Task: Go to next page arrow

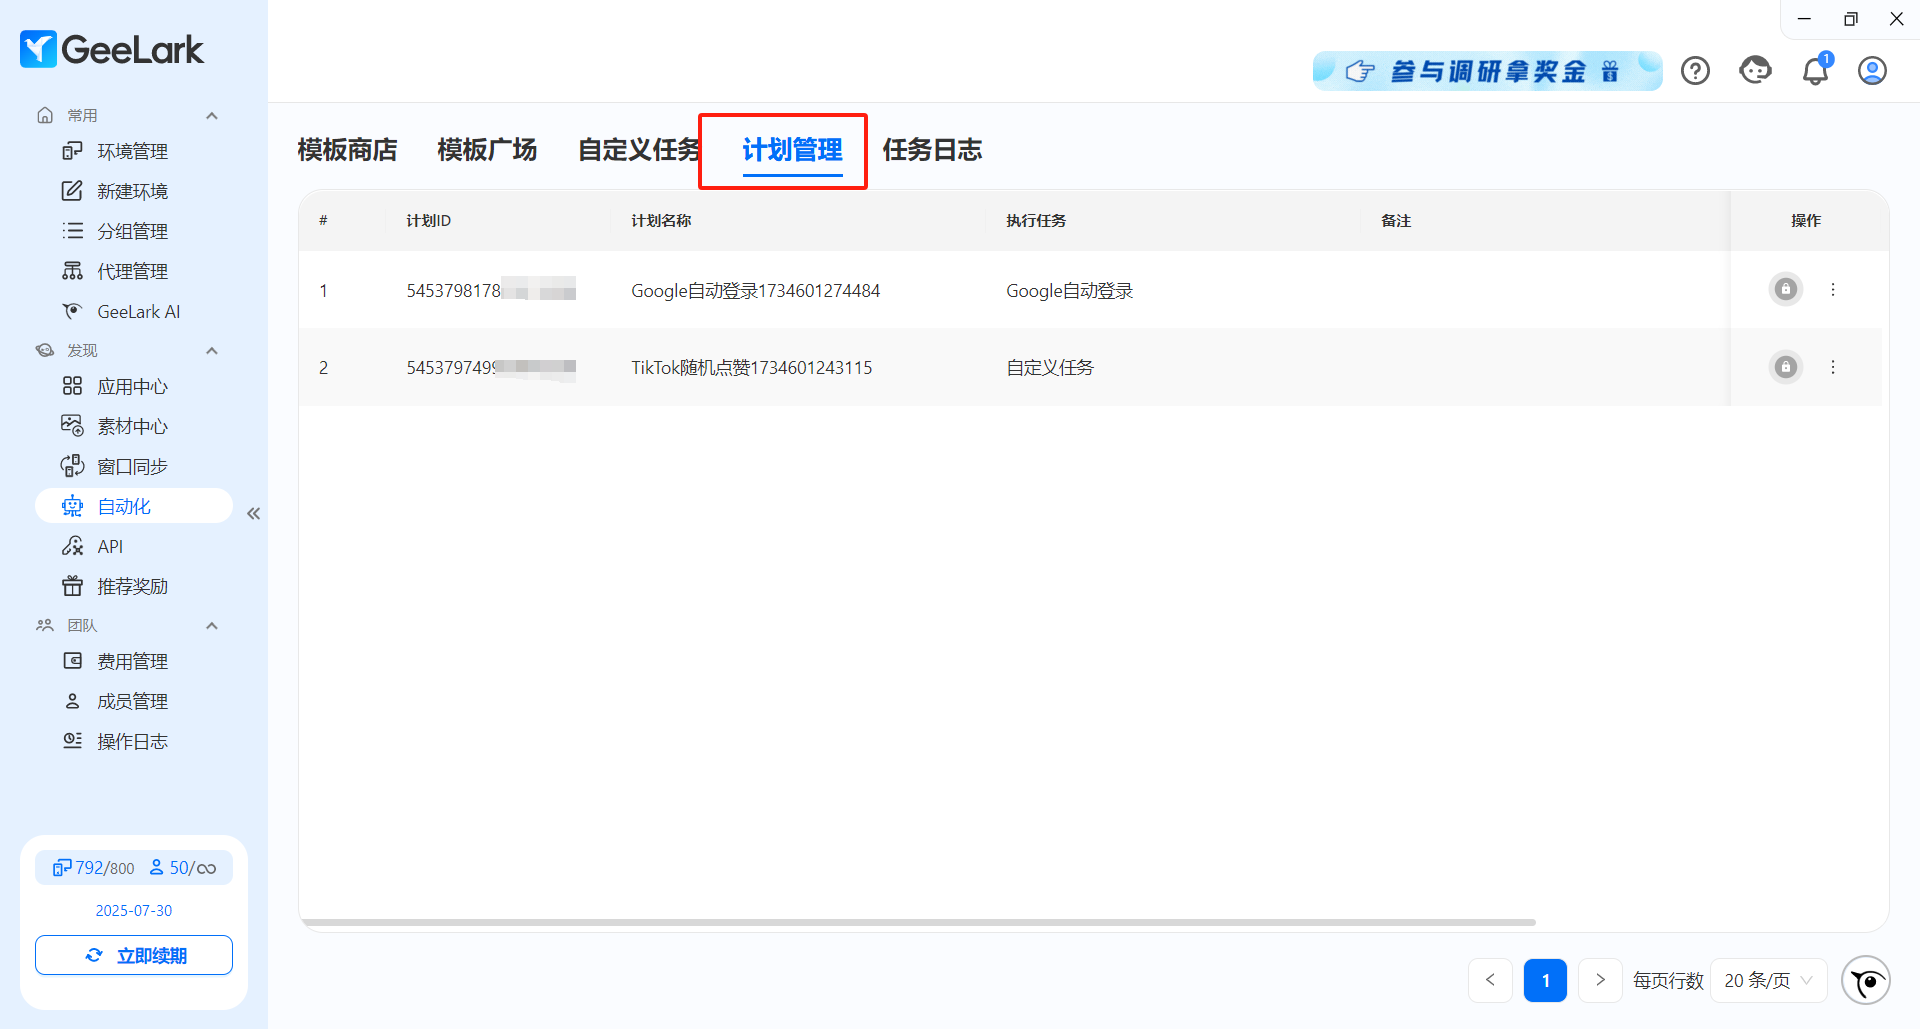Action: click(x=1600, y=981)
